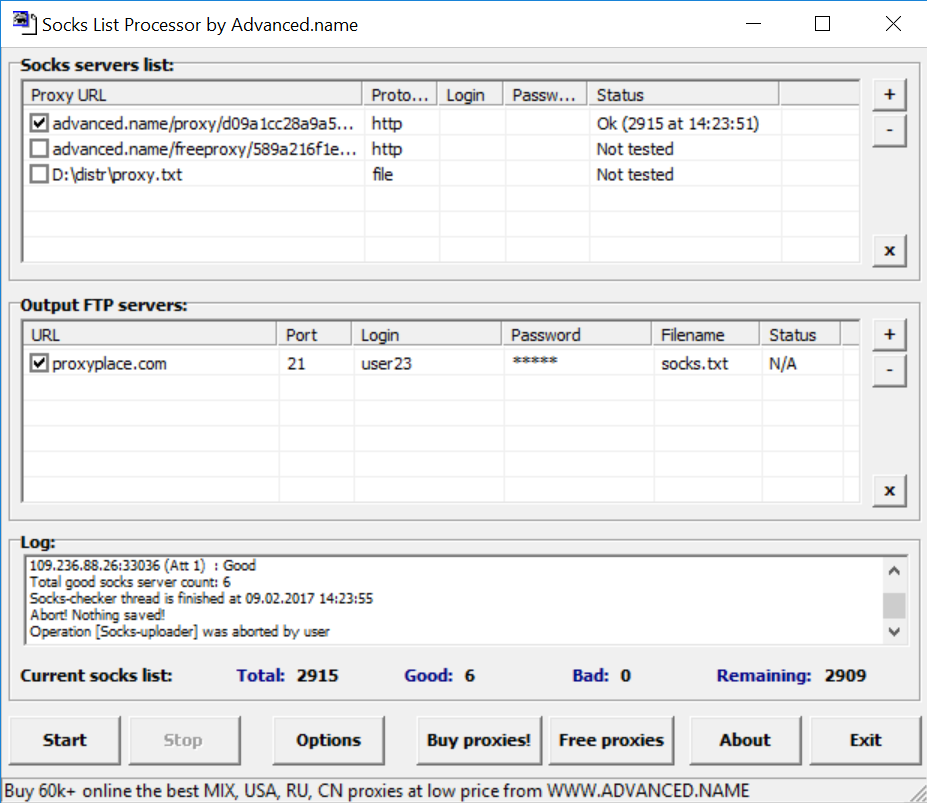Click log line 'Total good socks server count: 6'
Viewport: 927px width, 803px height.
(130, 582)
